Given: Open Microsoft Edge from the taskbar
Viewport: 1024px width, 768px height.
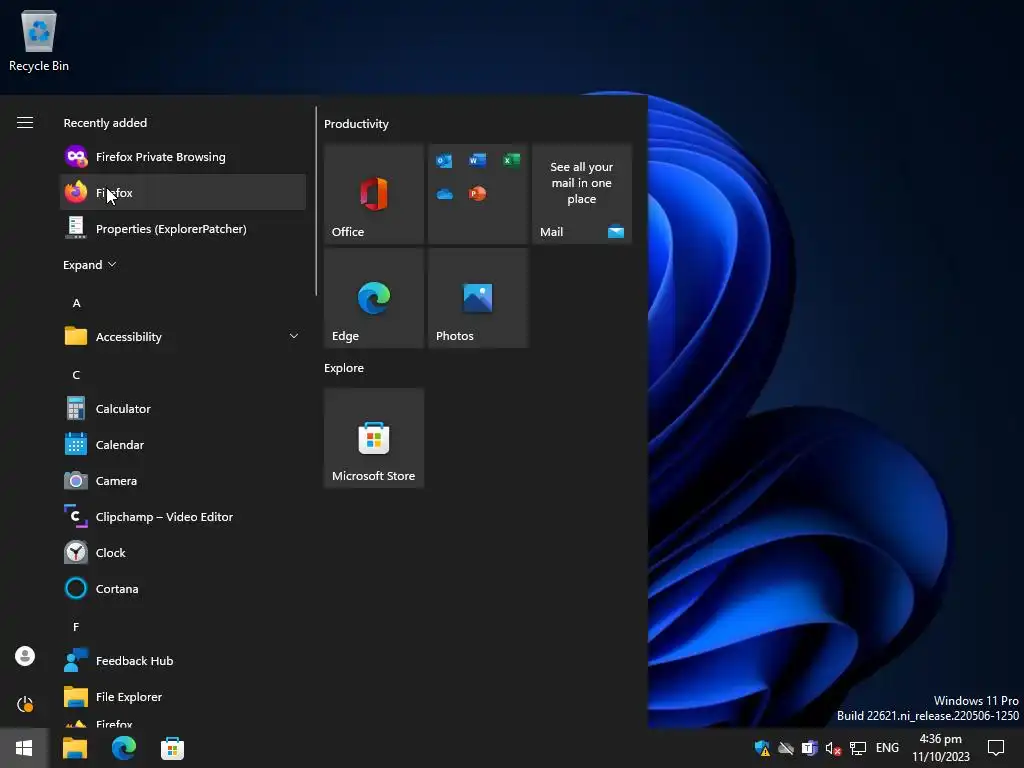Looking at the screenshot, I should pyautogui.click(x=123, y=748).
